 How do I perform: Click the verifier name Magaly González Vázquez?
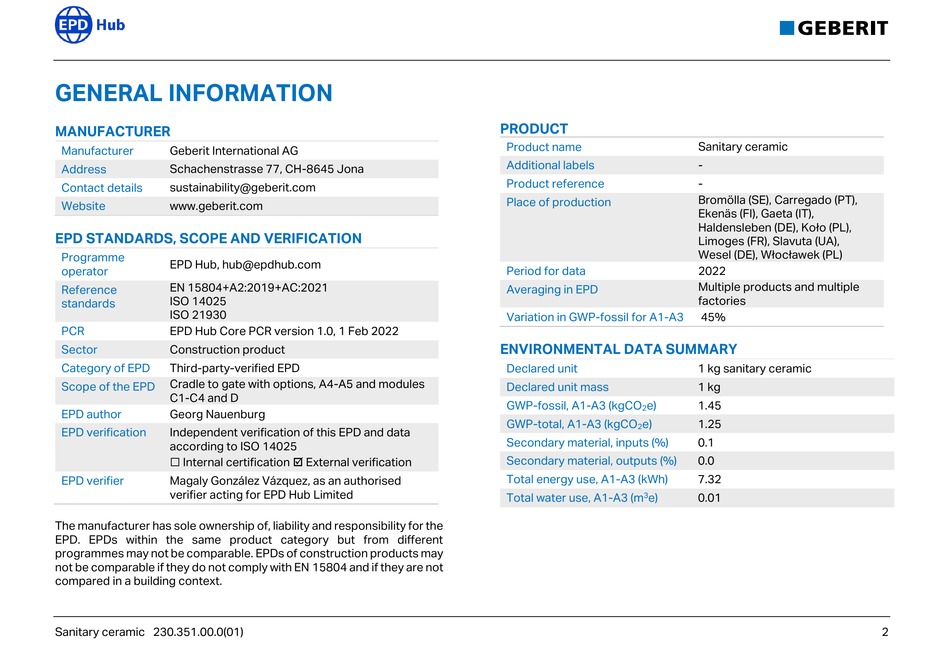tap(239, 481)
